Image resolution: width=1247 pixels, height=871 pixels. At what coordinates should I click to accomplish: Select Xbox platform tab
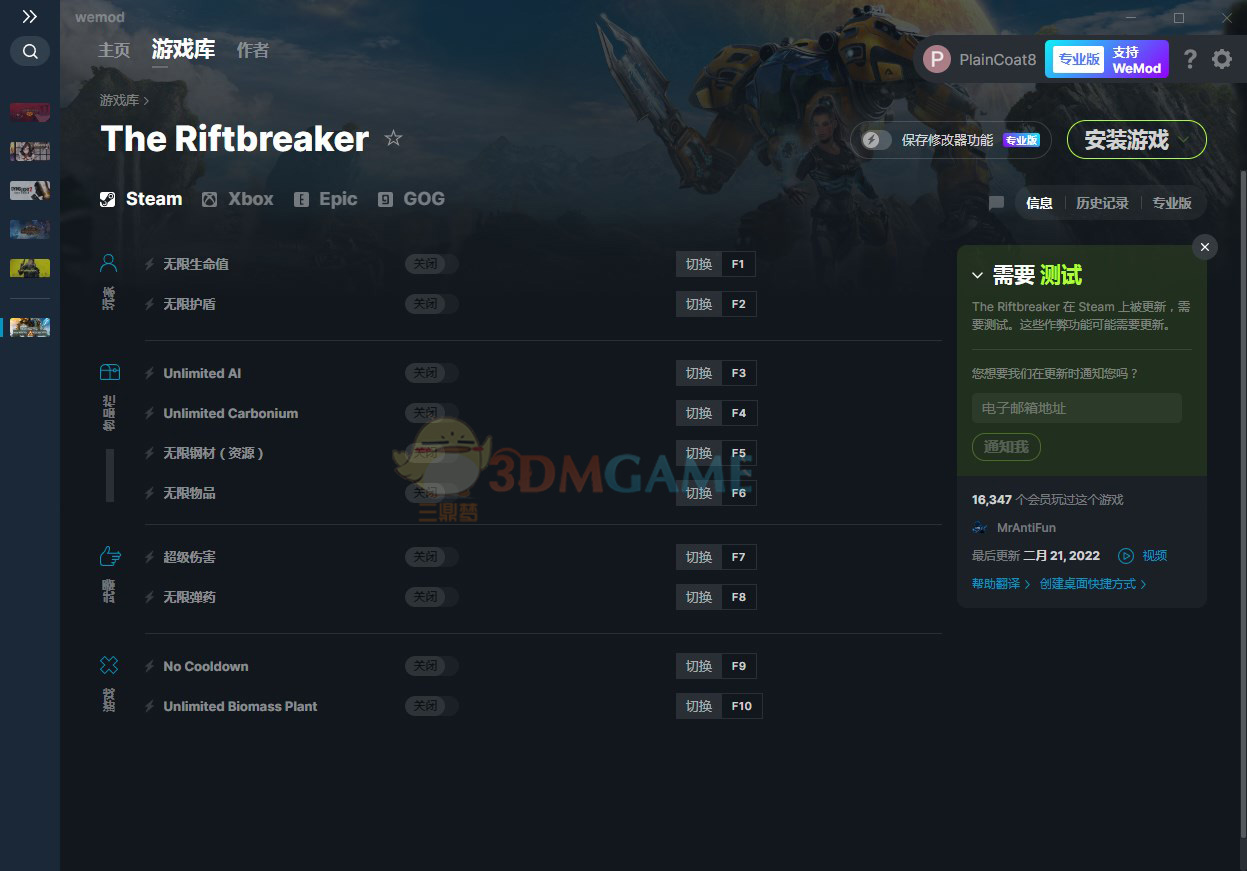[238, 199]
